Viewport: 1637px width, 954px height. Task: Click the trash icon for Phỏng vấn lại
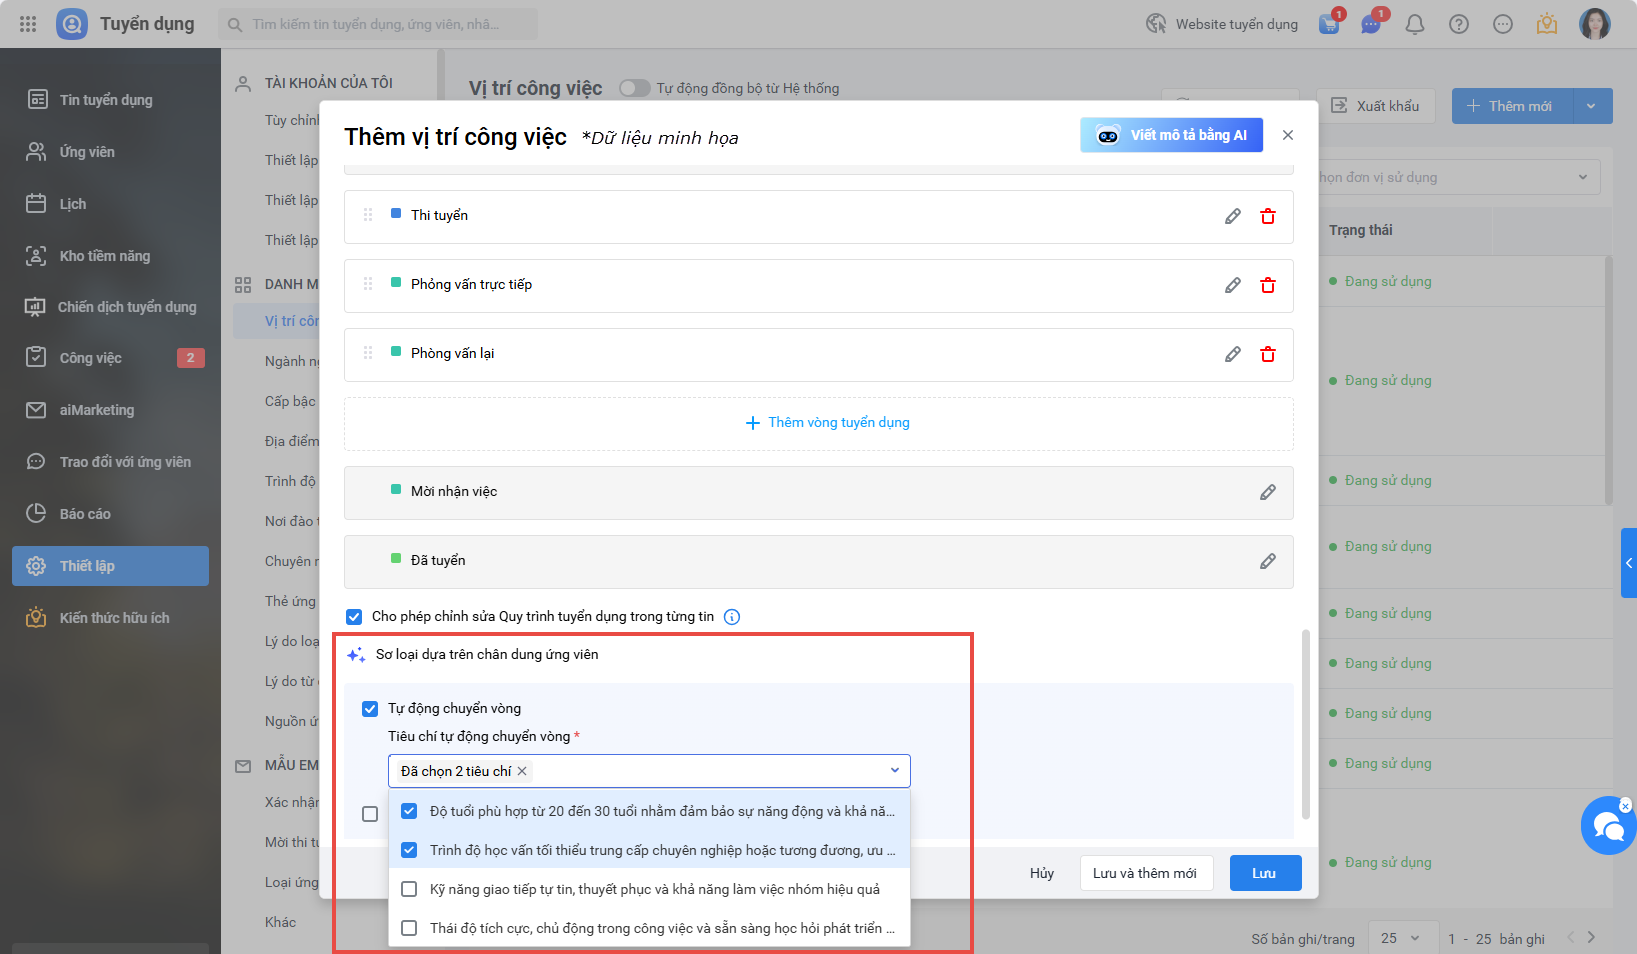pyautogui.click(x=1268, y=355)
